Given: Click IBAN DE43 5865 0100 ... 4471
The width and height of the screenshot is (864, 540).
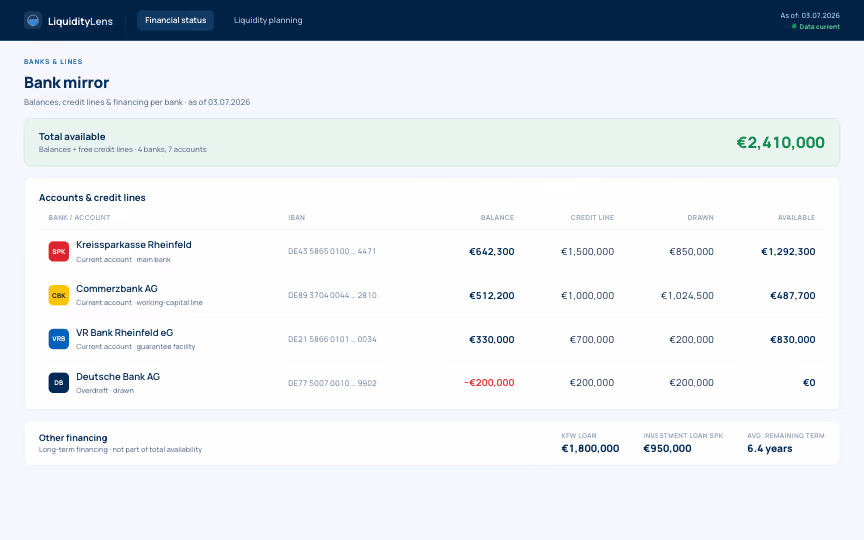Looking at the screenshot, I should point(332,251).
